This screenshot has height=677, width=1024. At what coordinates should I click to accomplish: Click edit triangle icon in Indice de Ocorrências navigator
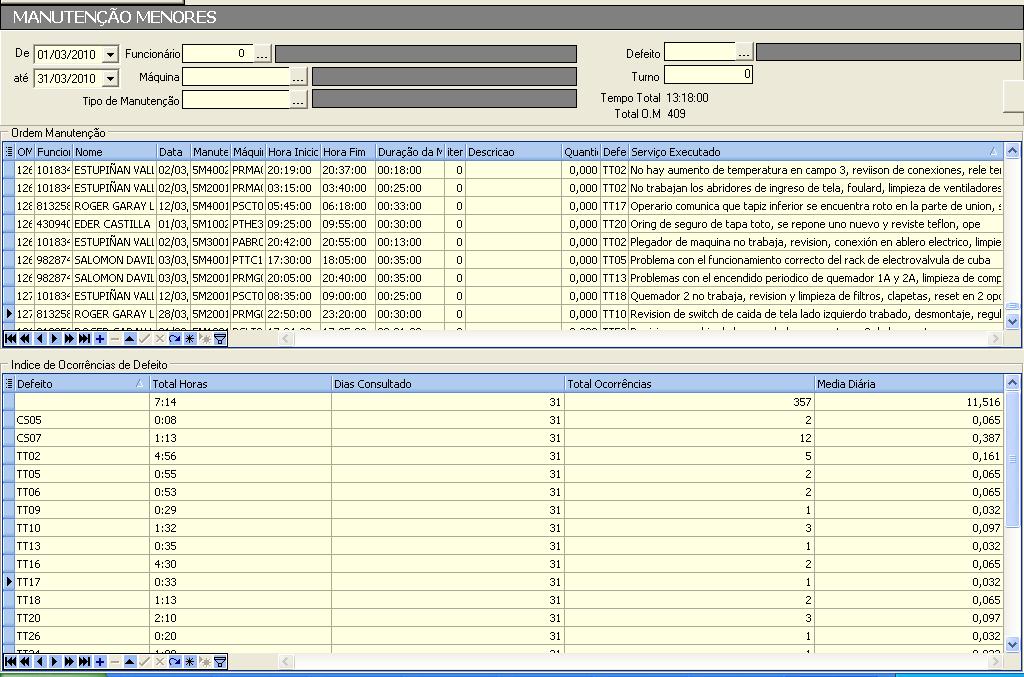pos(130,661)
